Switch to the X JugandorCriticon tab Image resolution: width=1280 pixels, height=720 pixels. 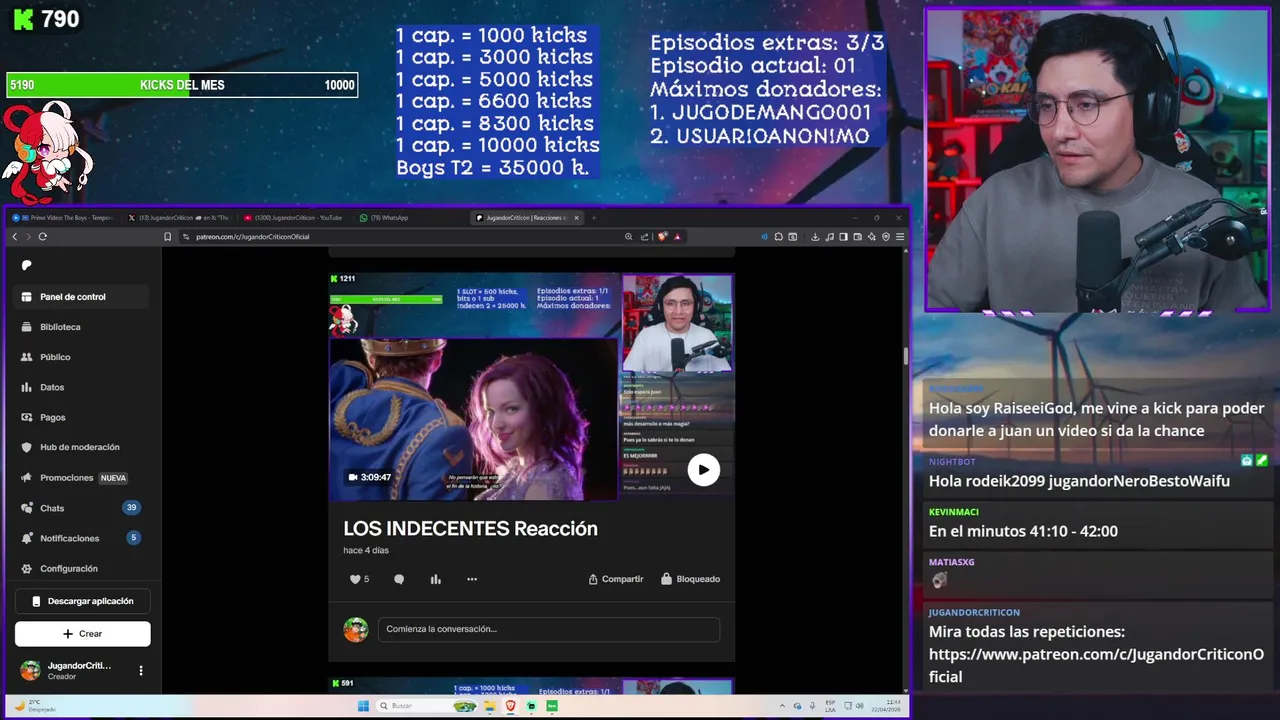click(x=180, y=217)
